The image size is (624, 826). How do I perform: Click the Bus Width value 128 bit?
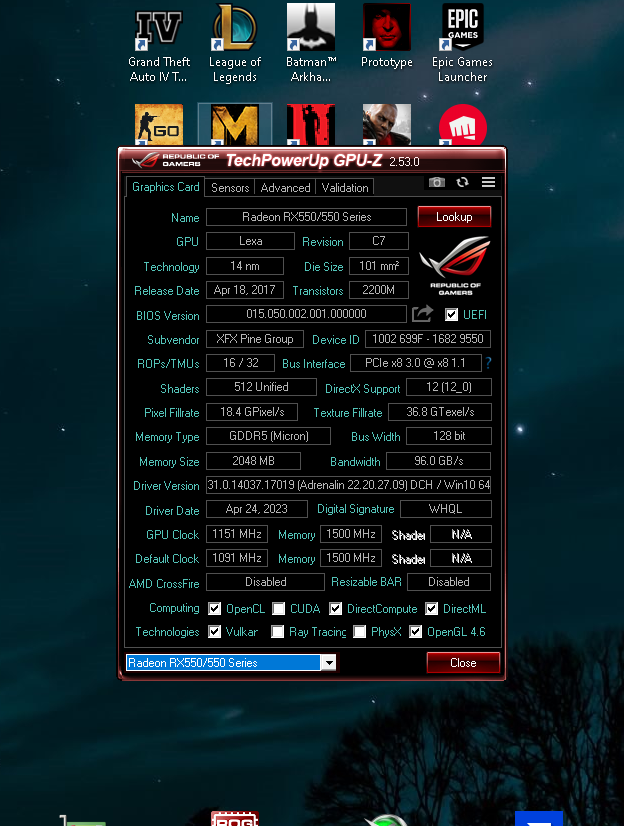click(449, 436)
